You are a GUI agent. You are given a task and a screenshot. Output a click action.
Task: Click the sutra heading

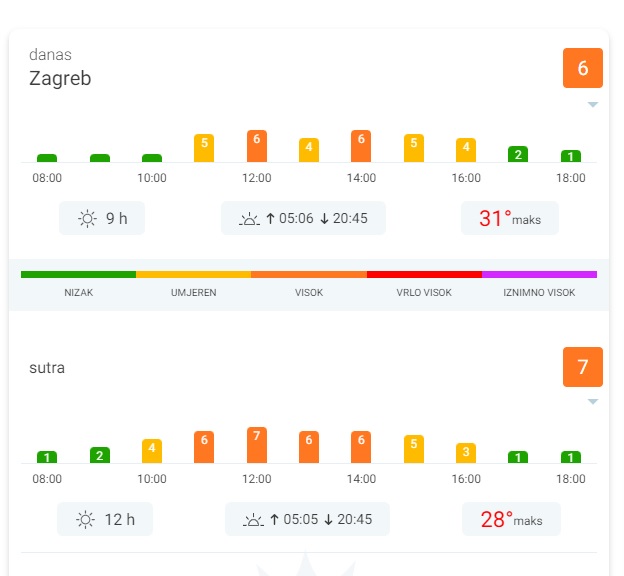coord(47,368)
